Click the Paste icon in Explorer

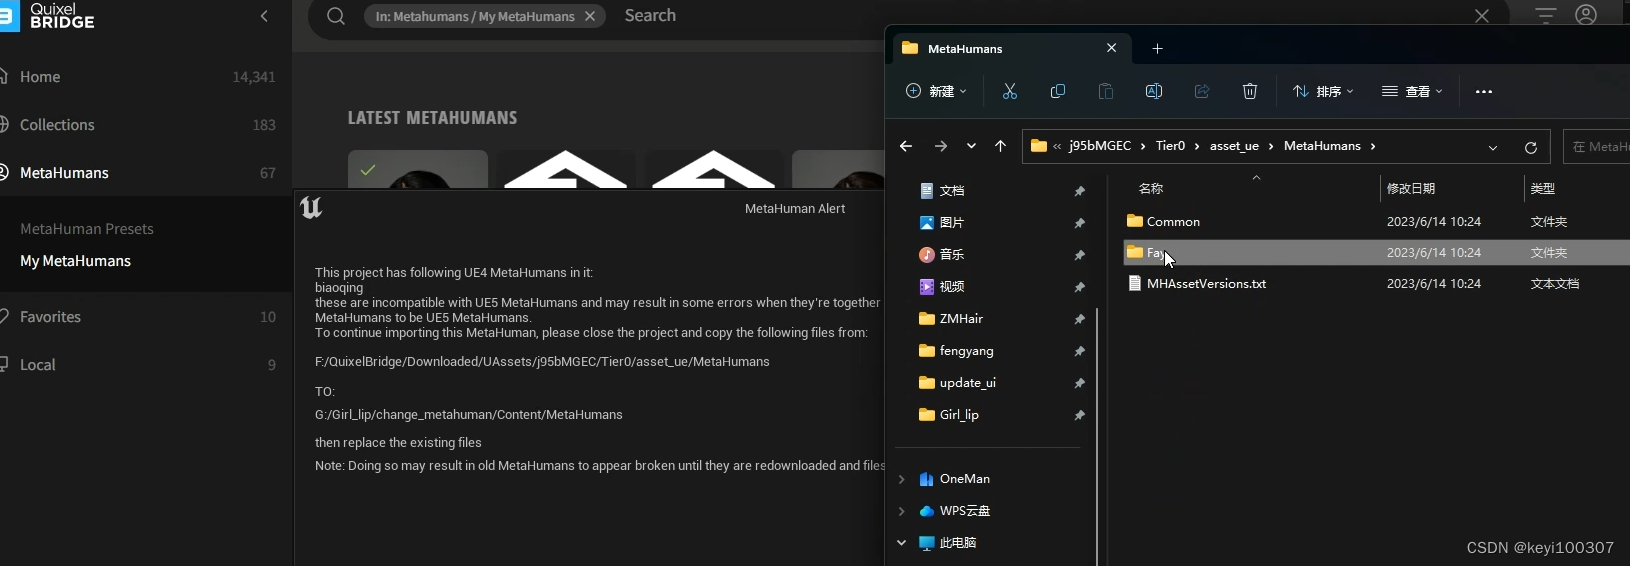[x=1106, y=91]
